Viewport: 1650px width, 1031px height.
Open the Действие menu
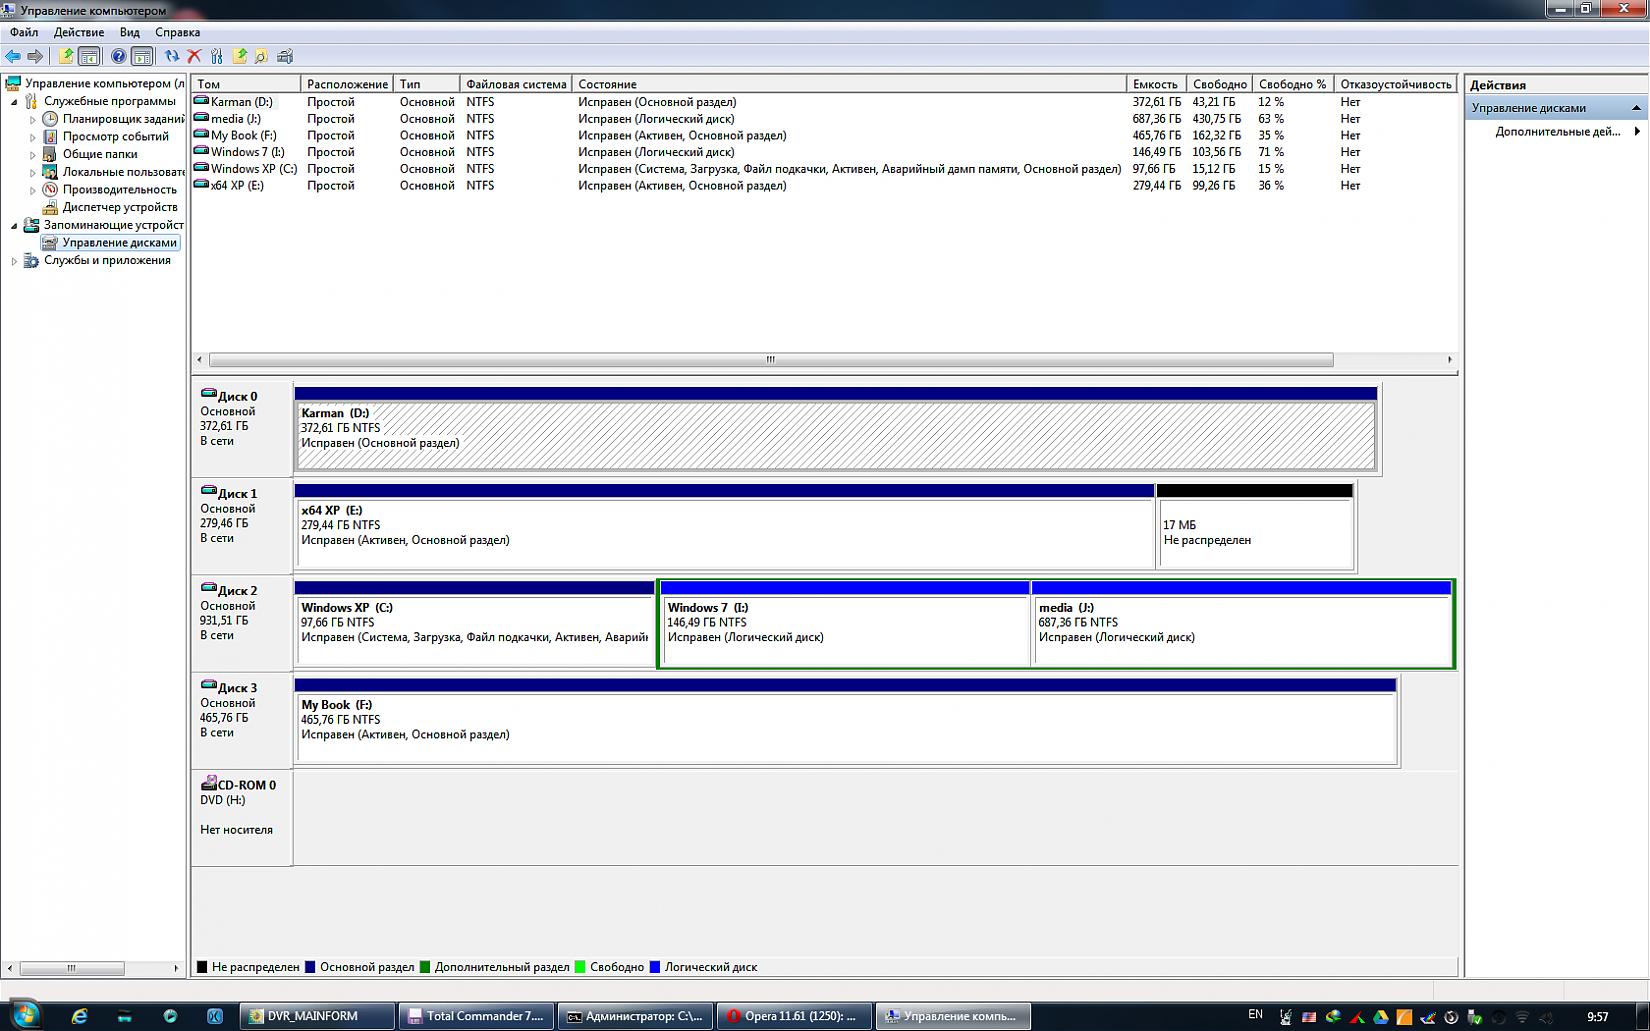point(78,32)
